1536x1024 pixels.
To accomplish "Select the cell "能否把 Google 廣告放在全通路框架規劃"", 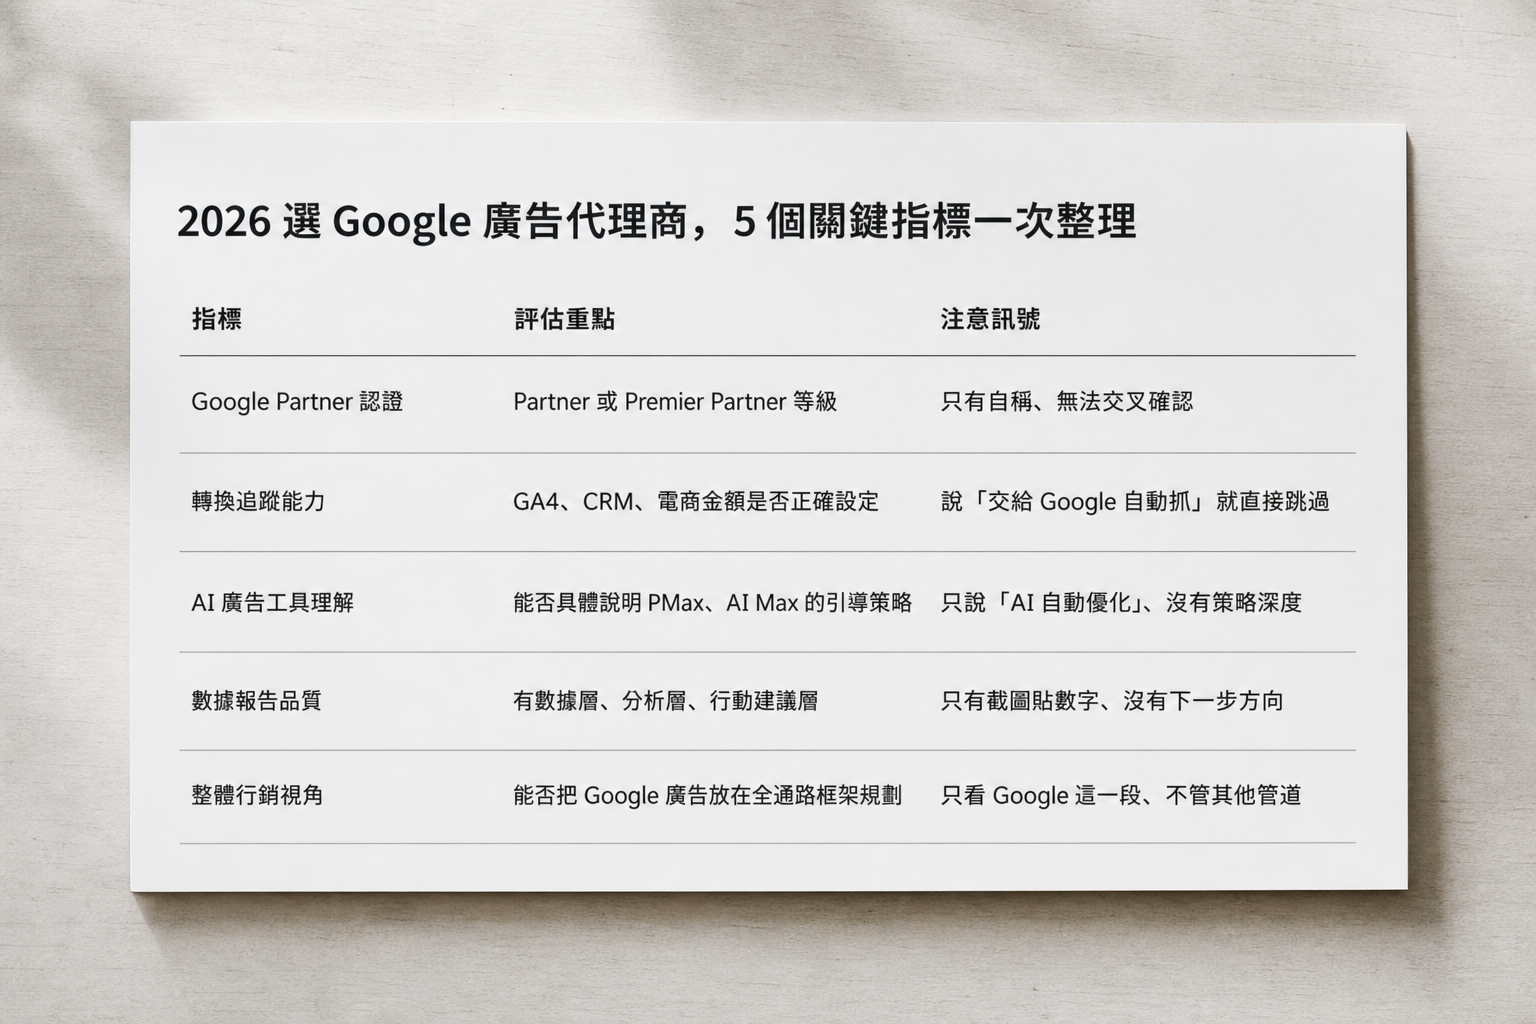I will (x=707, y=795).
